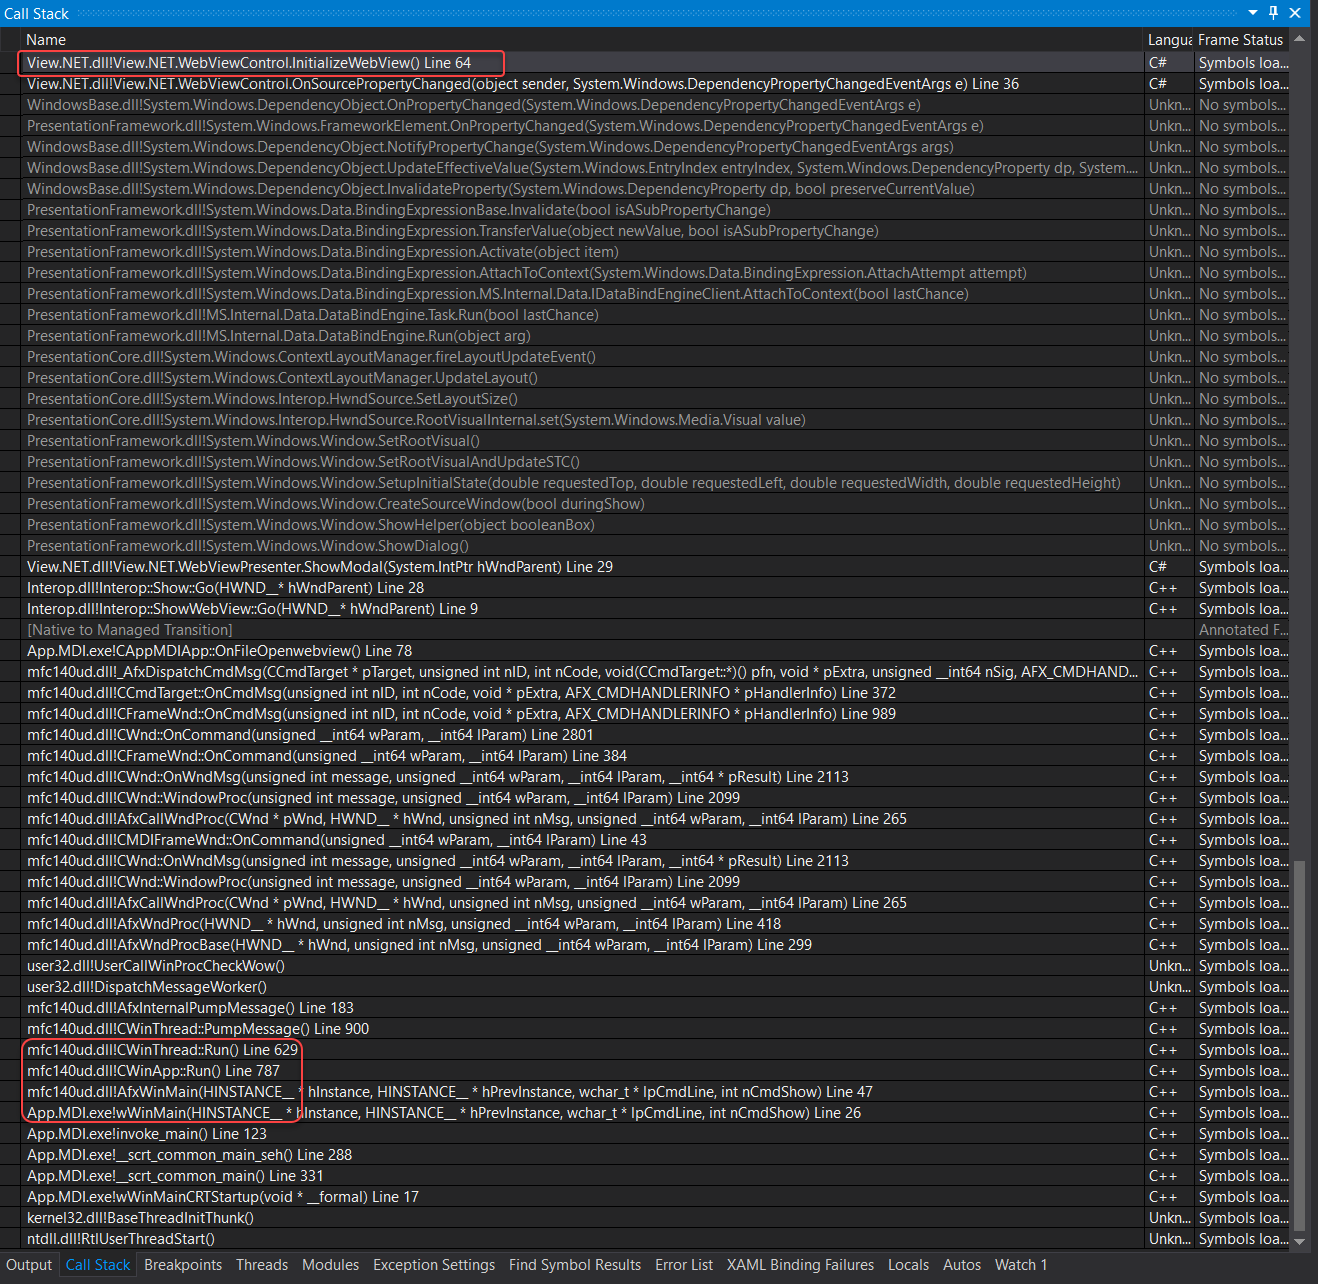This screenshot has width=1318, height=1285.
Task: Switch to the Output tab
Action: coord(29,1264)
